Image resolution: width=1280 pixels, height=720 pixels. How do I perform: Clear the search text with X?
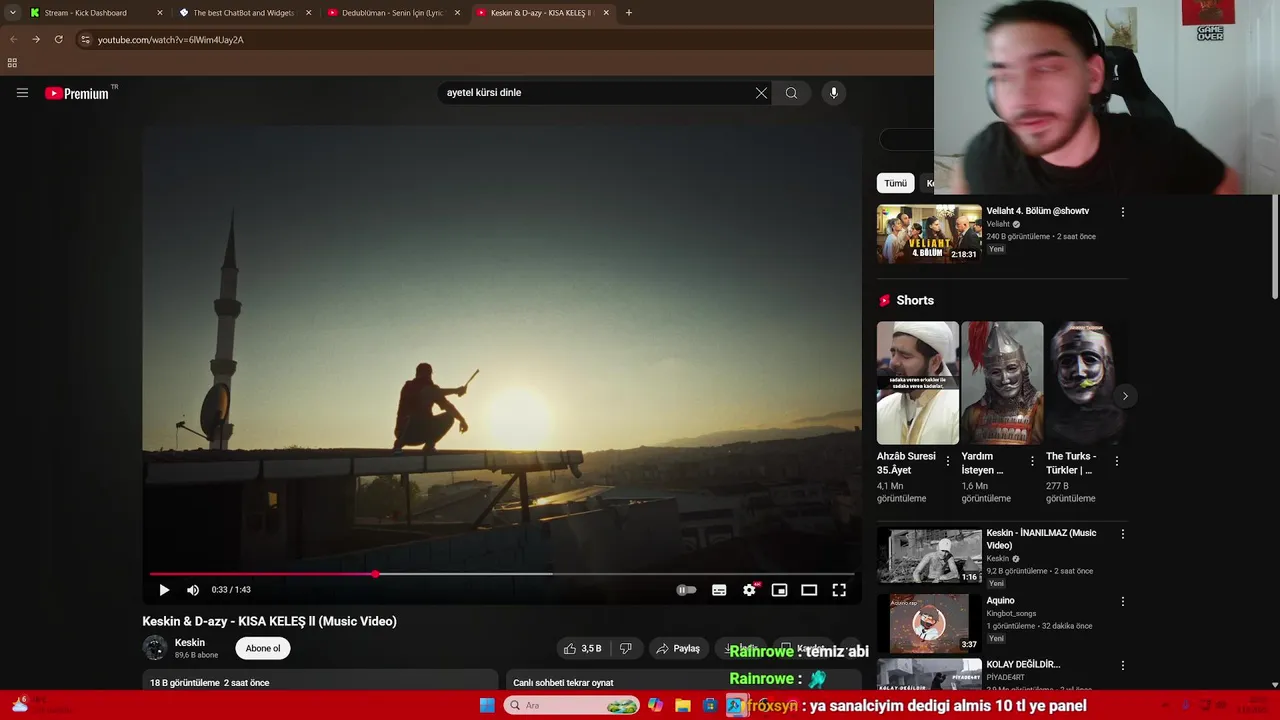761,93
